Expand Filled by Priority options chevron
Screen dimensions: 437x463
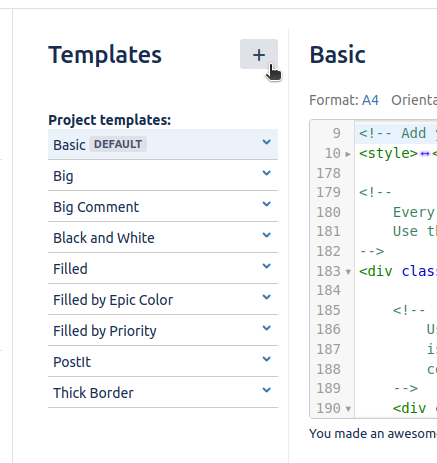pyautogui.click(x=266, y=328)
